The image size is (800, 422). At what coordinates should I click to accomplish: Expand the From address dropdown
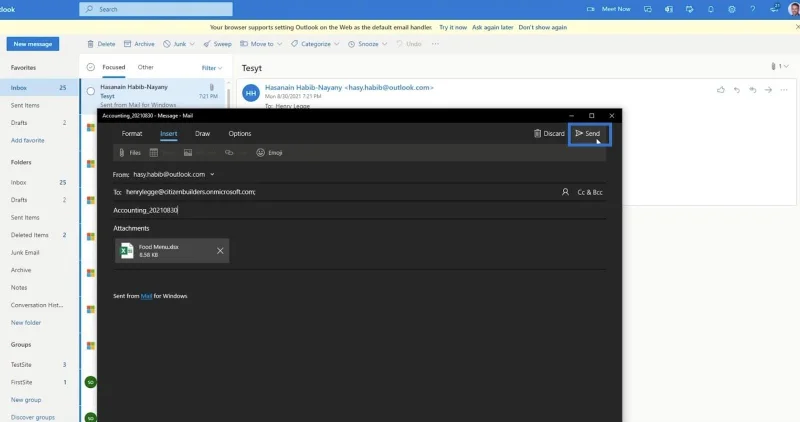click(212, 175)
